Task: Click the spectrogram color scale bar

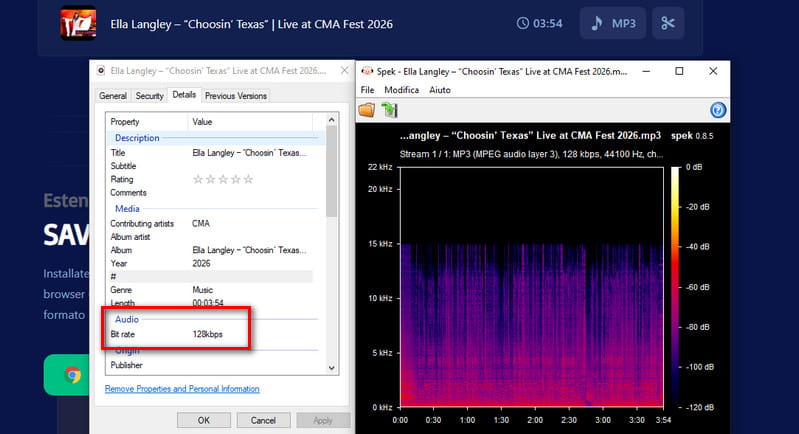Action: [x=675, y=287]
